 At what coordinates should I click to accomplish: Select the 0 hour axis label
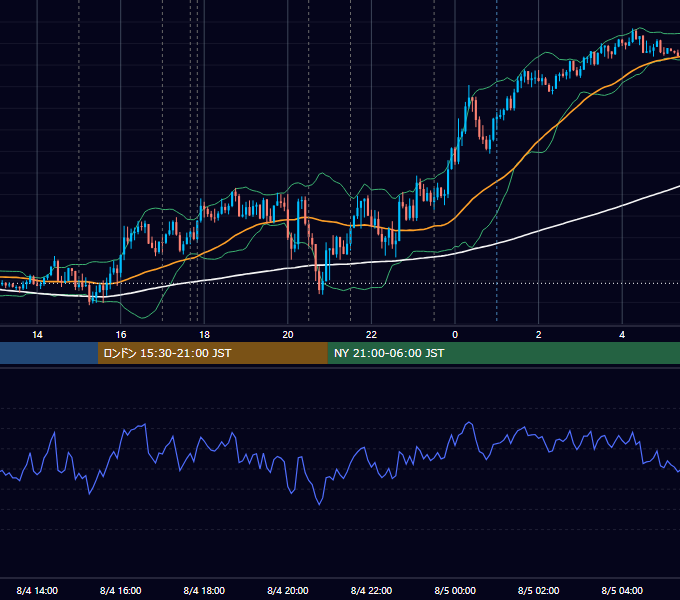point(455,335)
